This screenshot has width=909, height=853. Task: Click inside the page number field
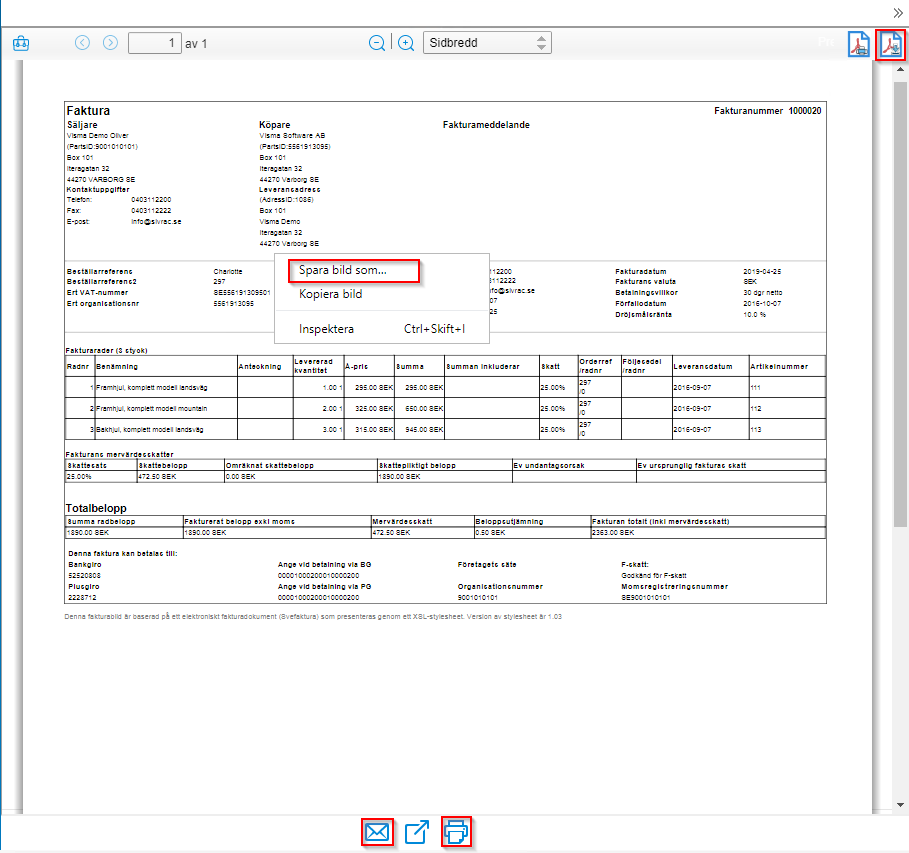tap(155, 43)
